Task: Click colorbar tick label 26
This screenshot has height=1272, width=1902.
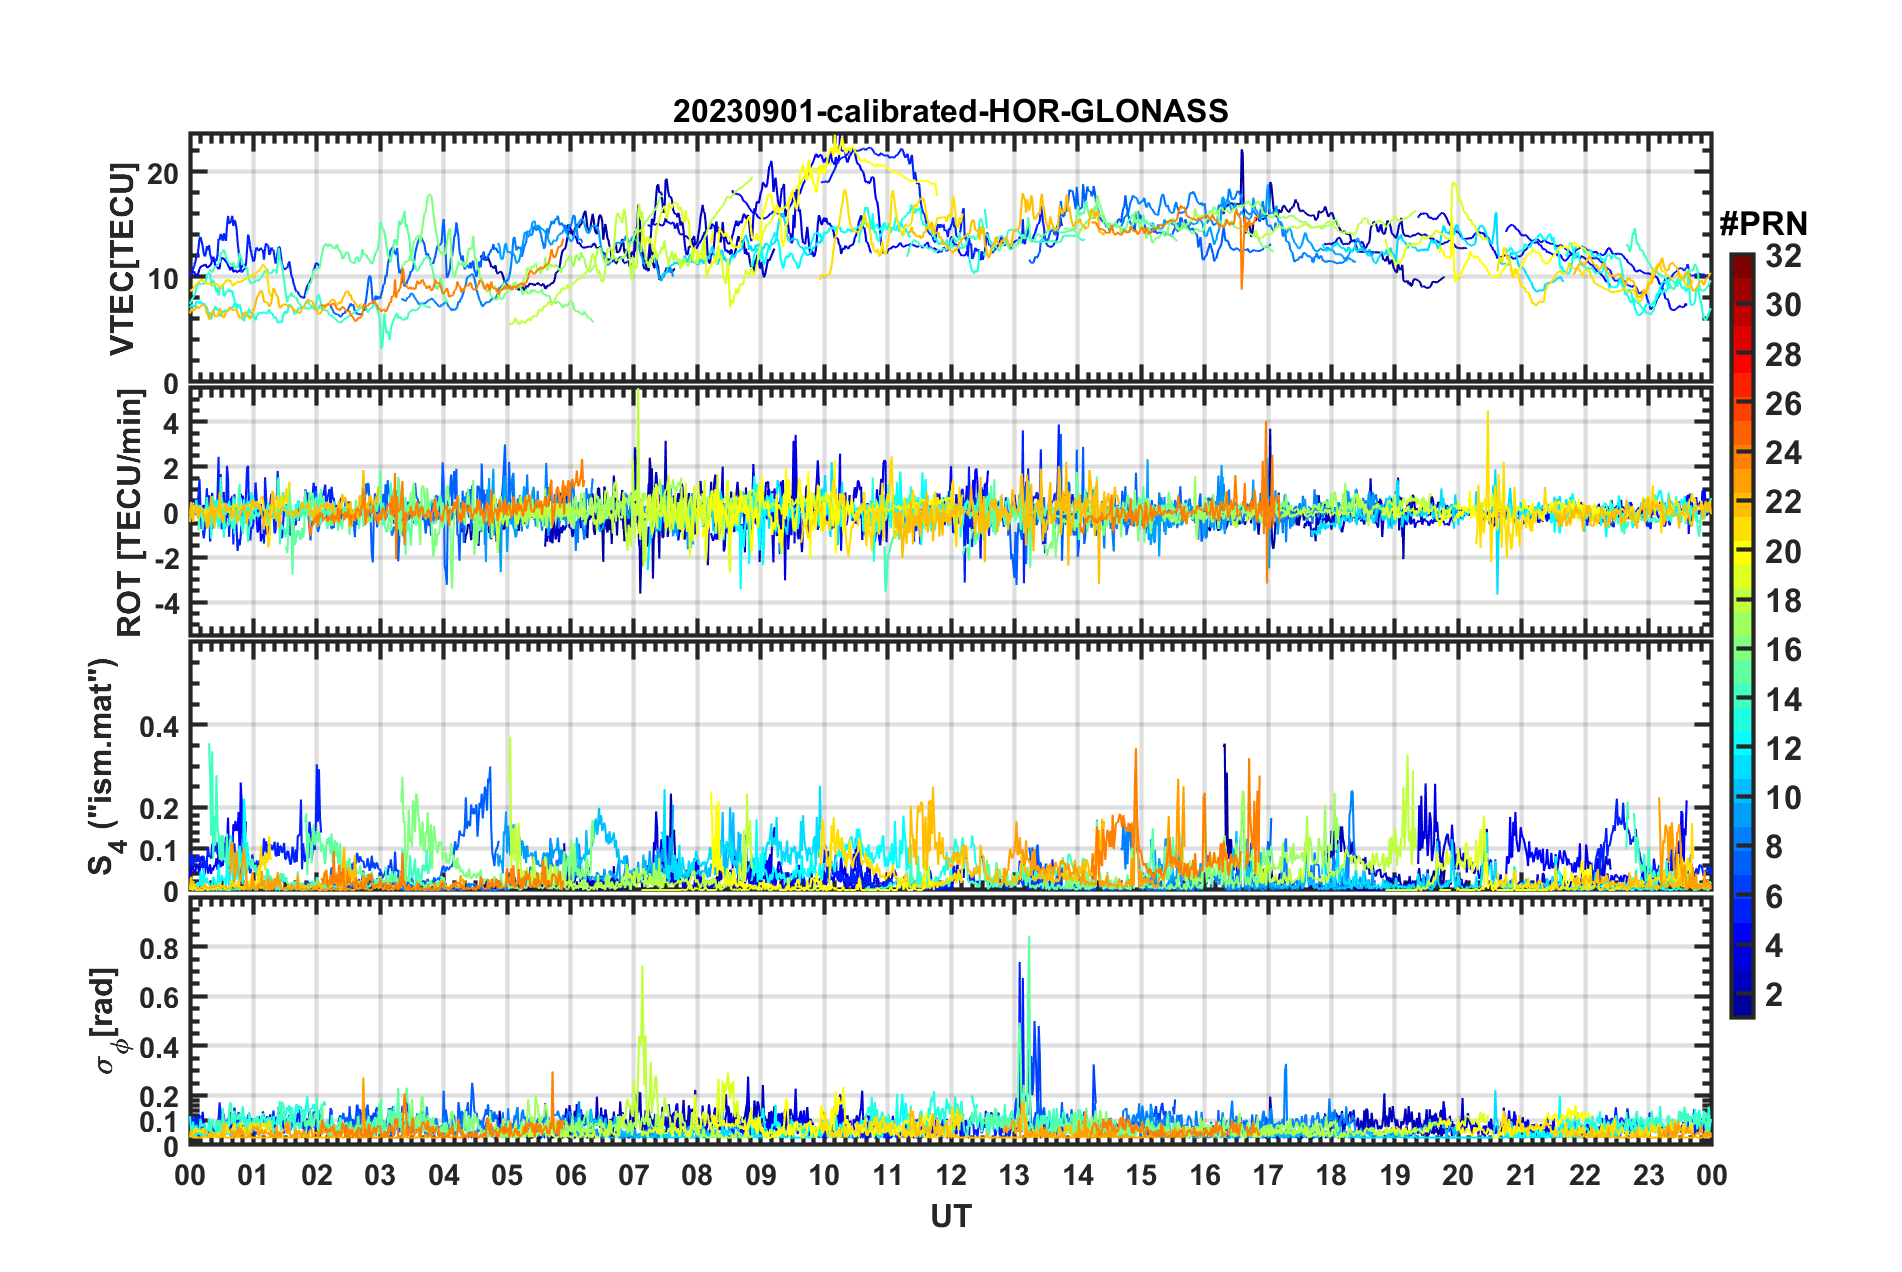Action: pyautogui.click(x=1783, y=404)
